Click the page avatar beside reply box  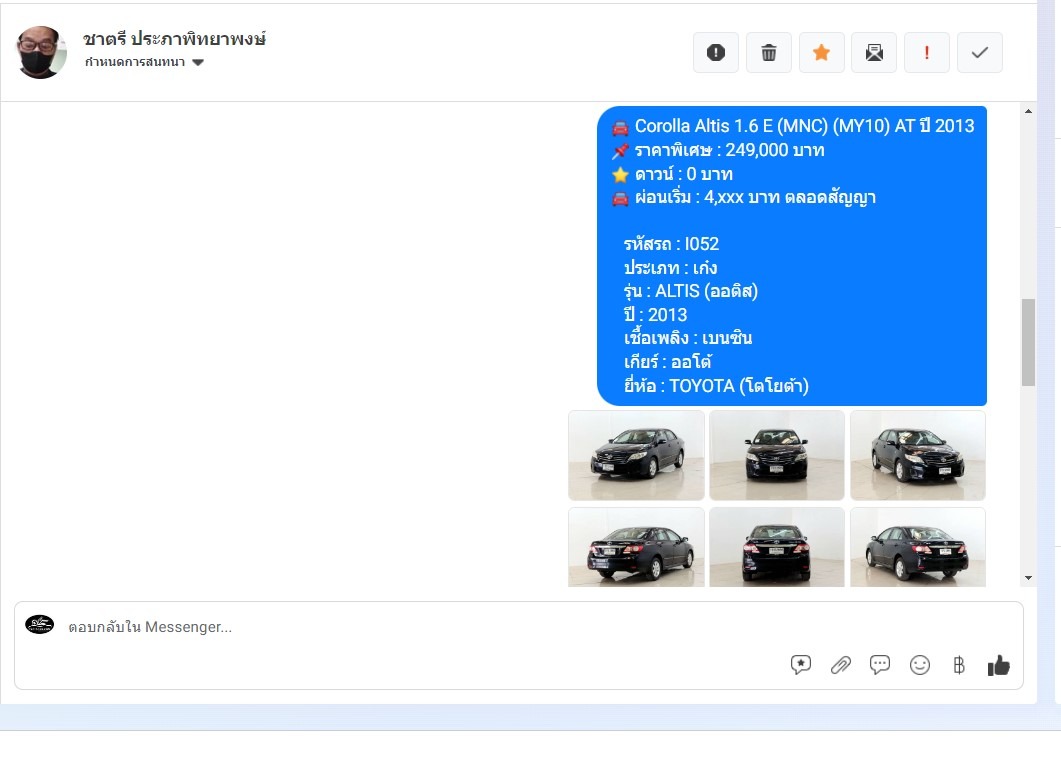point(39,624)
